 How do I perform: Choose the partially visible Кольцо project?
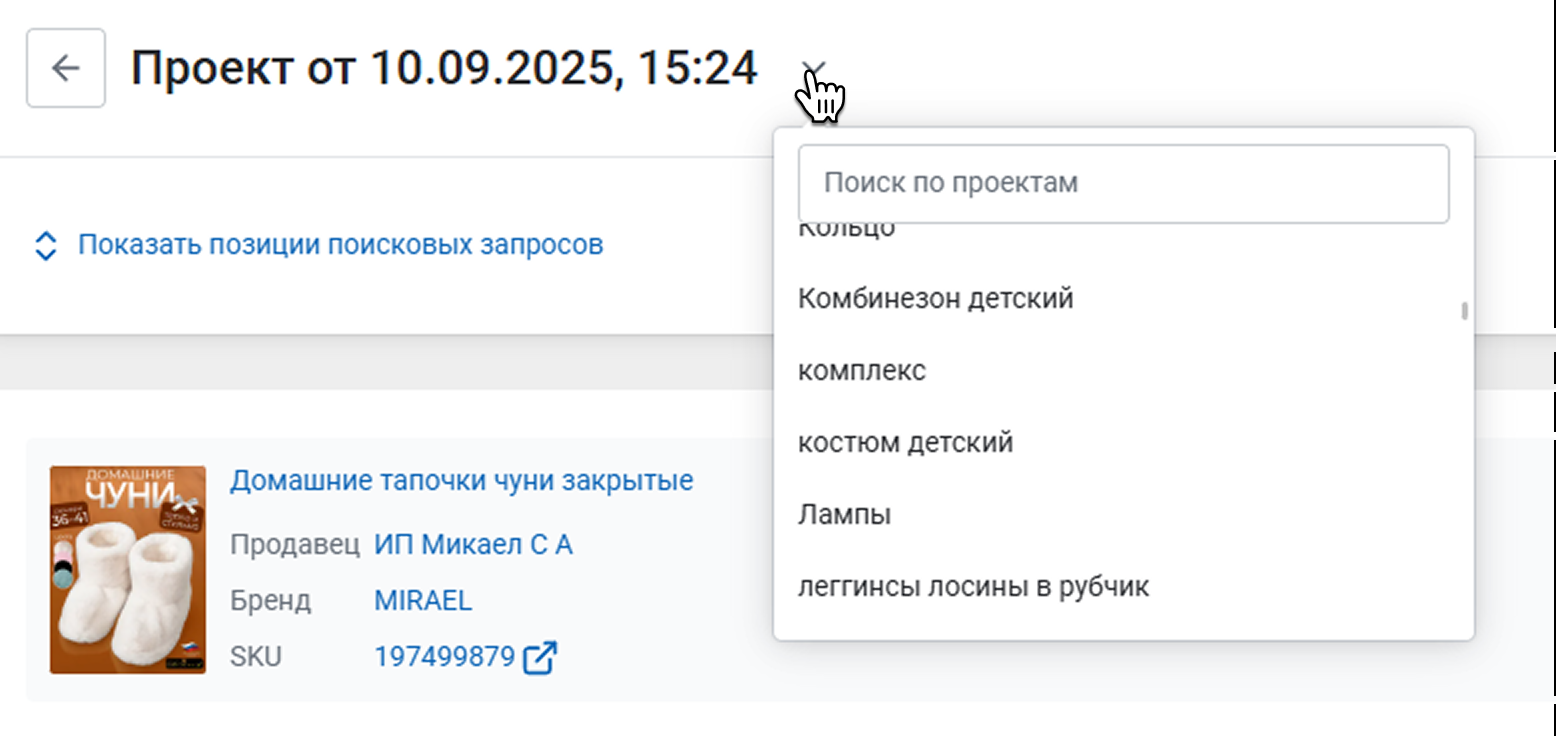coord(846,231)
